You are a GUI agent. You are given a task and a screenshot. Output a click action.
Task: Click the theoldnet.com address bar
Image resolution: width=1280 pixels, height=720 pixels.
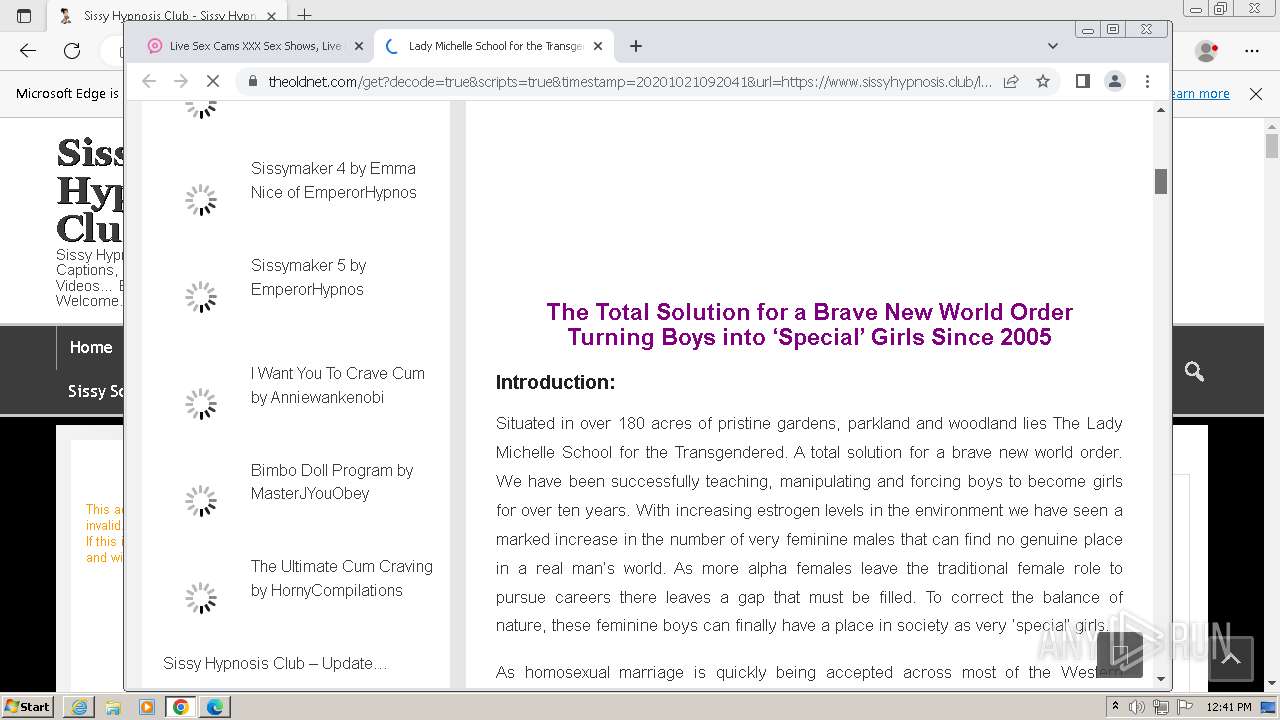coord(630,81)
